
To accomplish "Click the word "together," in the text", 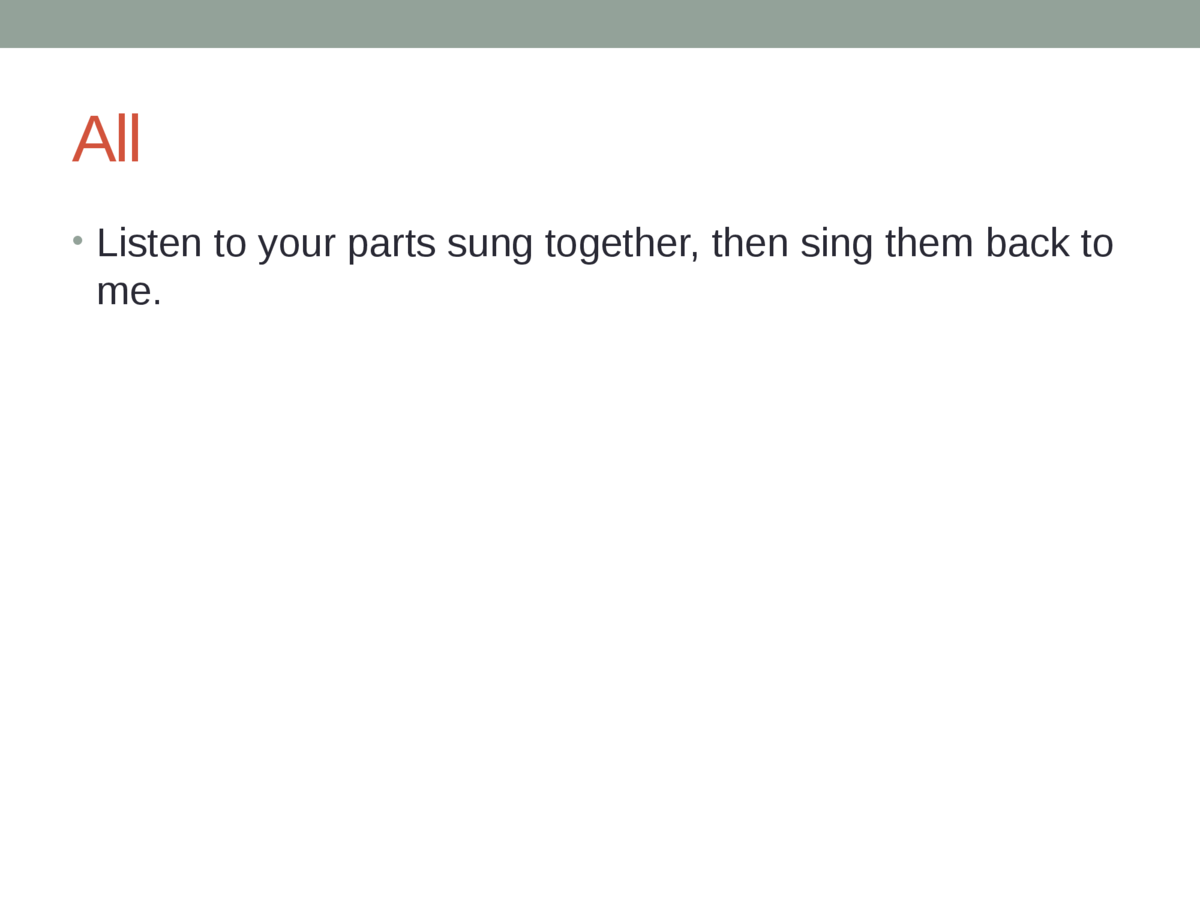I will (621, 245).
